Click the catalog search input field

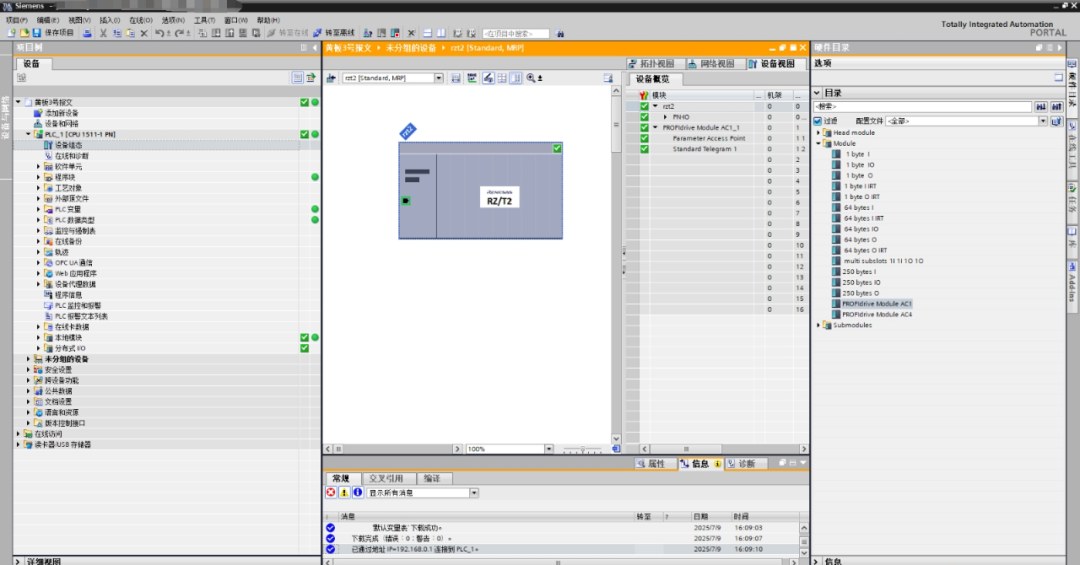coord(922,106)
